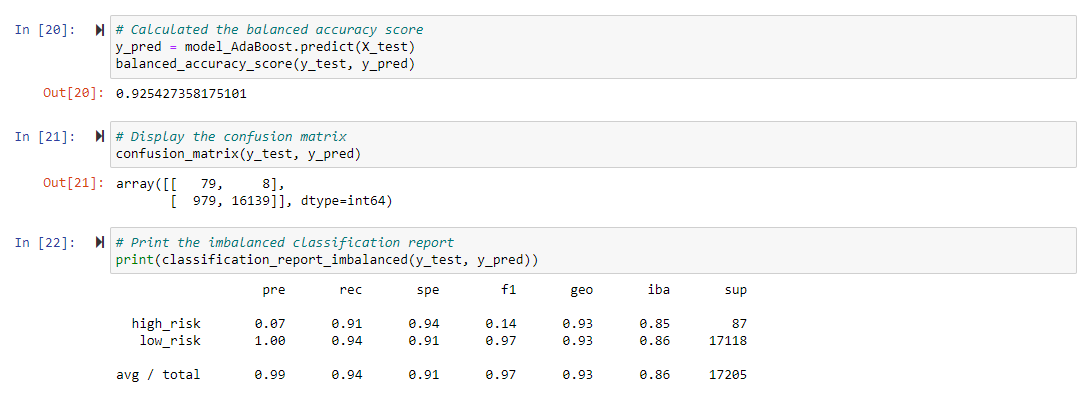The height and width of the screenshot is (404, 1086).
Task: Click the print(classification_report_imbalanced...) code line
Action: [328, 261]
